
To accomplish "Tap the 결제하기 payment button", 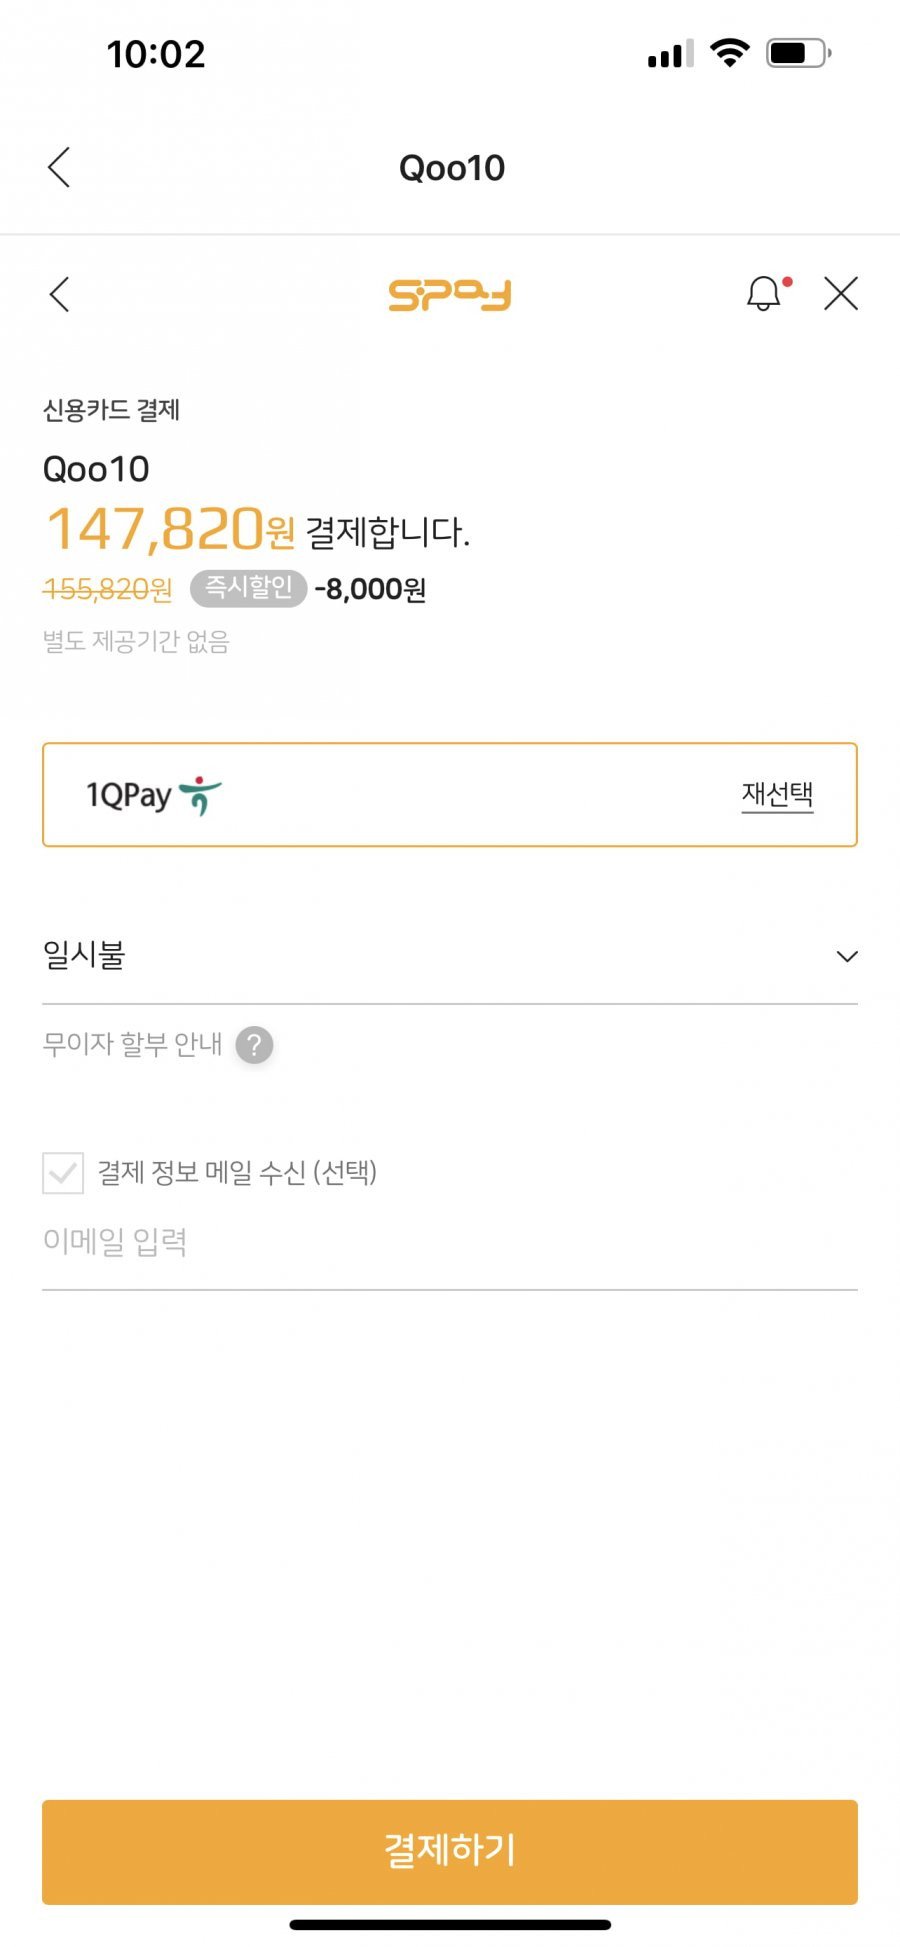I will (x=450, y=1852).
